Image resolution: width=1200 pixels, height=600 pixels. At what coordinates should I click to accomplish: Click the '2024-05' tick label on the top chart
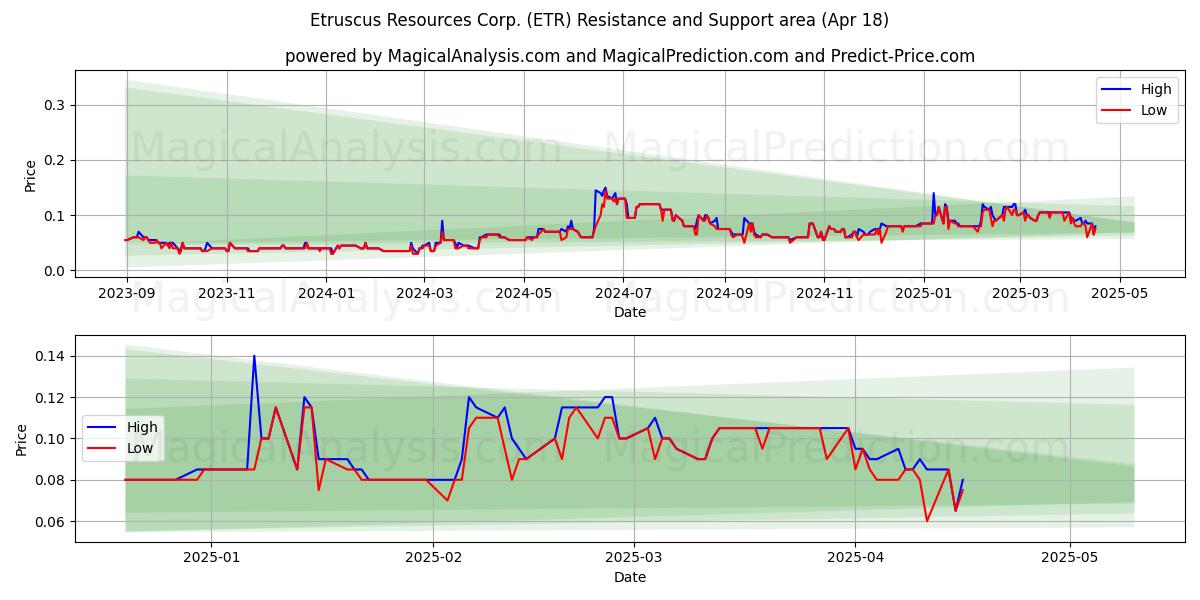524,293
